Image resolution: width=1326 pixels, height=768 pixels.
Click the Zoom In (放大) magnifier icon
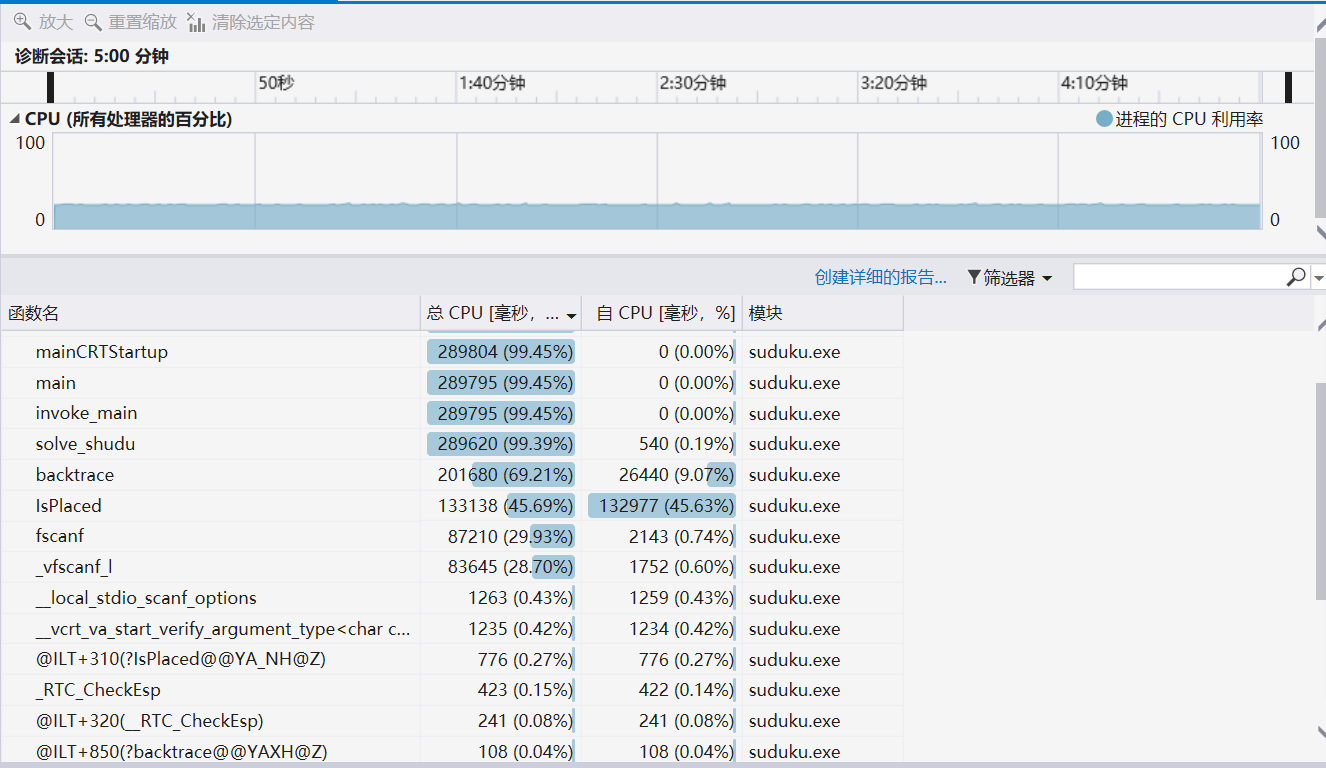(x=22, y=21)
